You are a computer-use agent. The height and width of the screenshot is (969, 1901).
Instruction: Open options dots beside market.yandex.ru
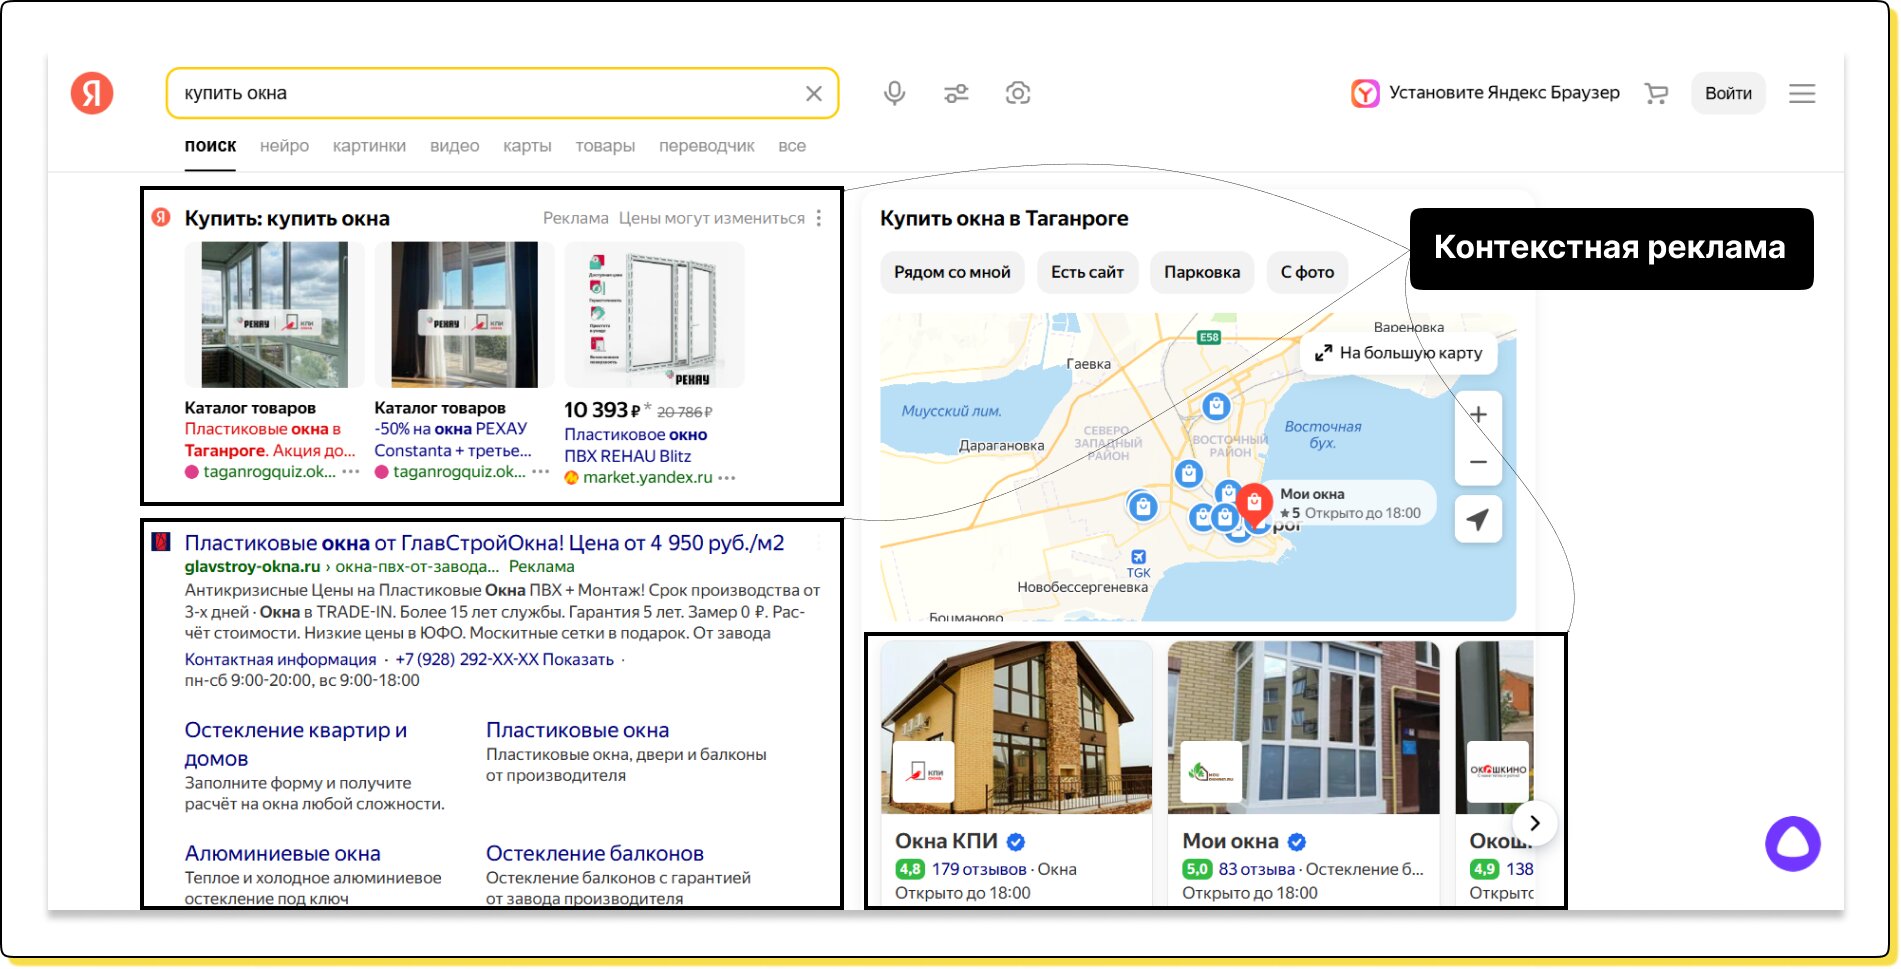(727, 478)
